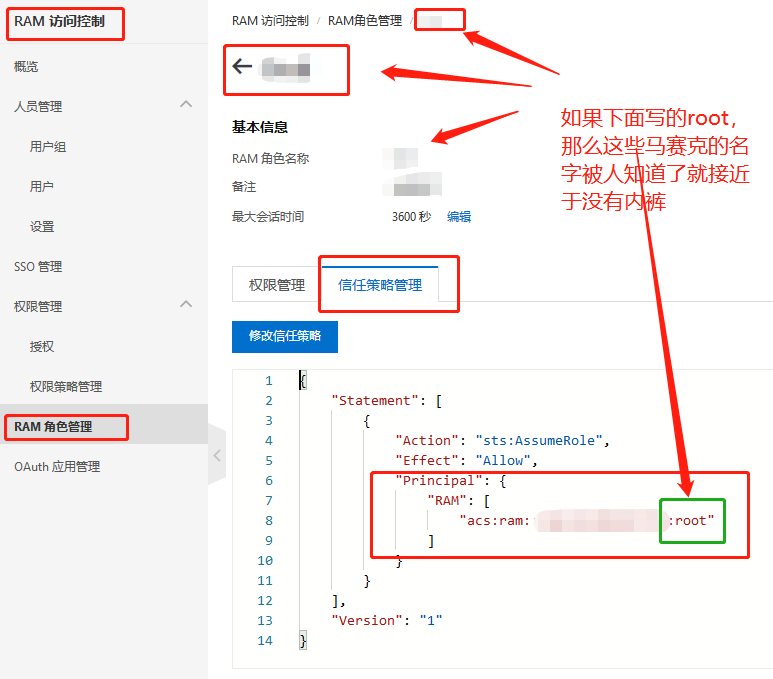Collapse the sidebar with the left chevron handle

click(x=217, y=455)
